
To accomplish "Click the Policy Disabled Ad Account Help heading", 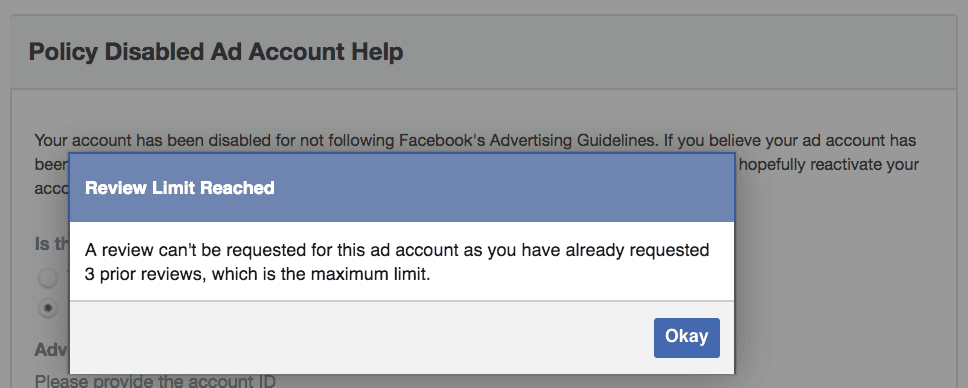I will tap(216, 52).
